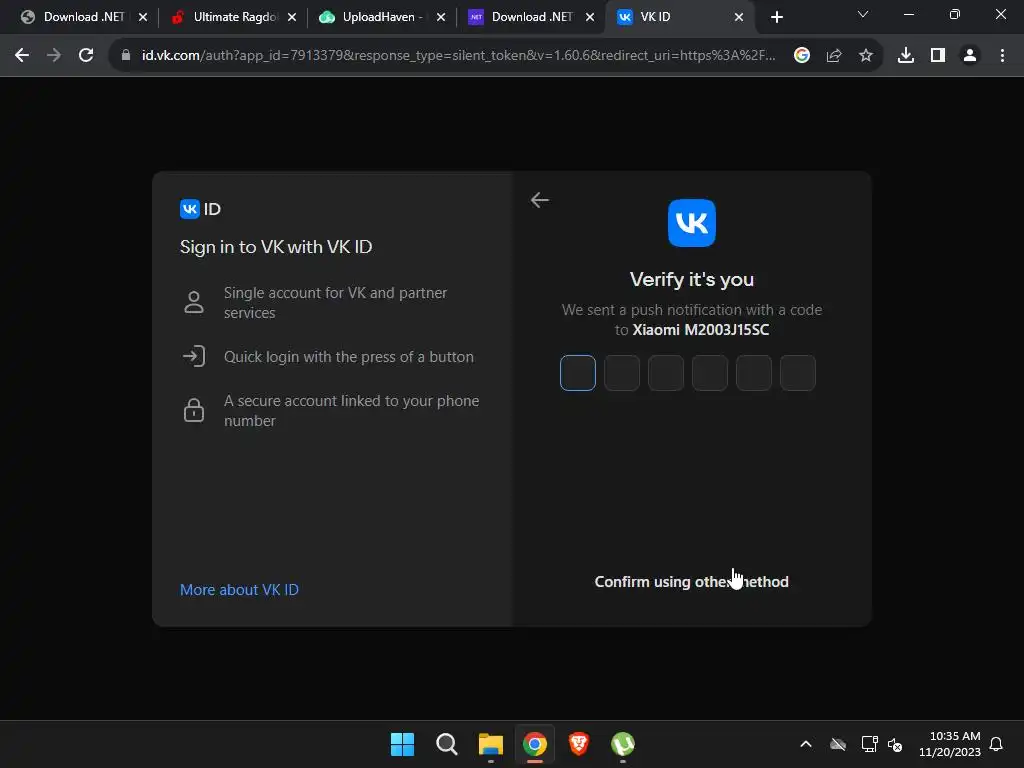
Task: Click Confirm using other method
Action: click(x=692, y=581)
